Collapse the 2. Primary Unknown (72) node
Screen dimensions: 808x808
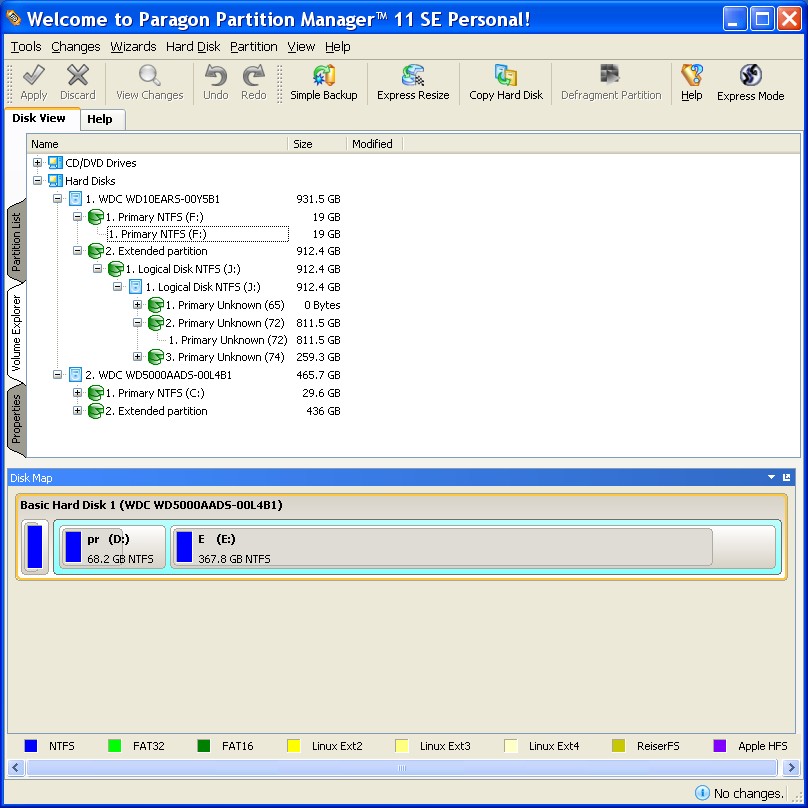[138, 323]
